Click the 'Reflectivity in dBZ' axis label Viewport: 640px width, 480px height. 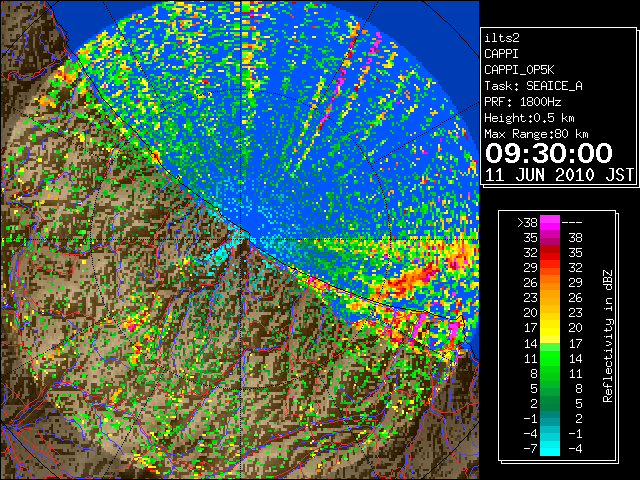pos(607,336)
